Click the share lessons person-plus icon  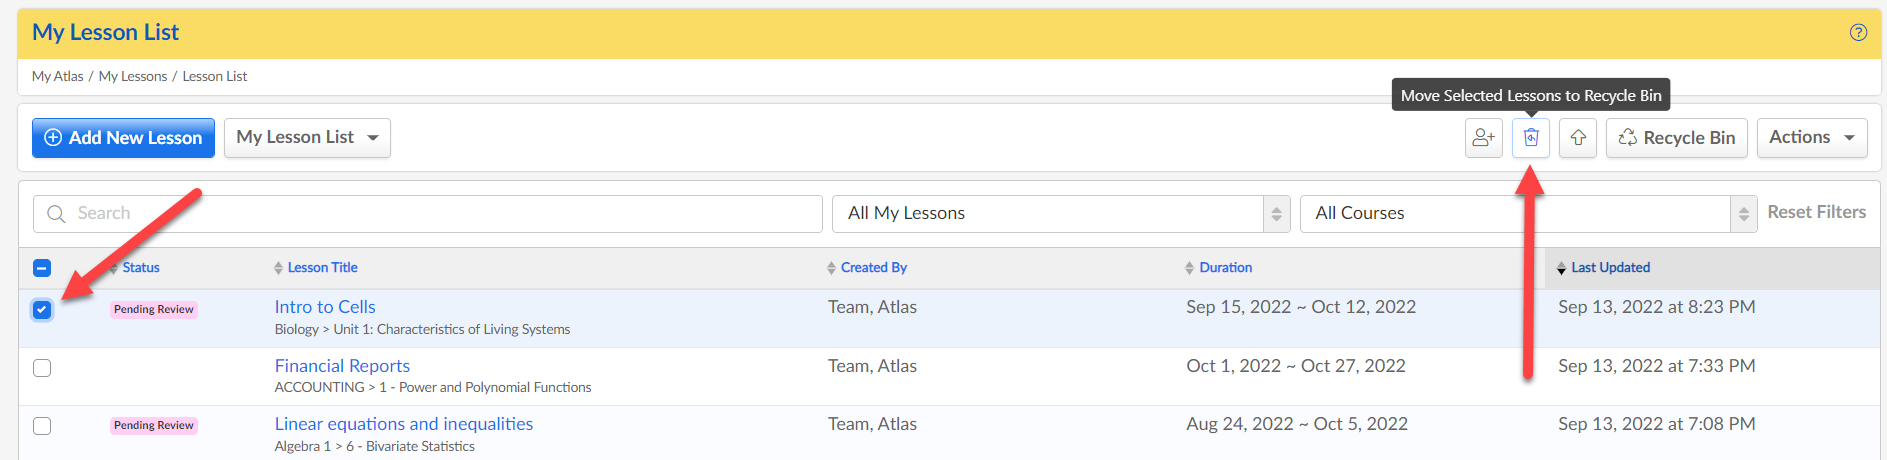1484,138
